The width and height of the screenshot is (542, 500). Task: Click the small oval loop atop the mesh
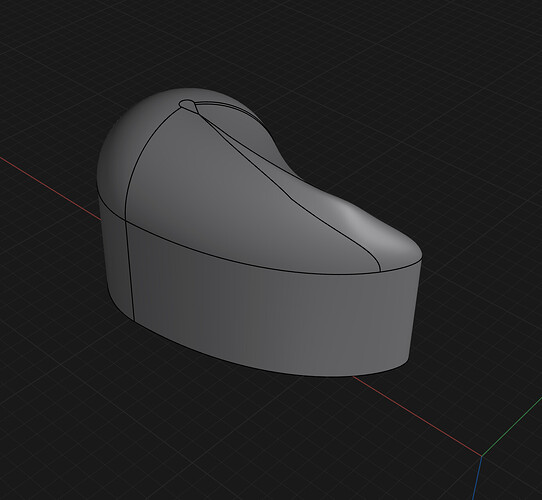point(188,105)
